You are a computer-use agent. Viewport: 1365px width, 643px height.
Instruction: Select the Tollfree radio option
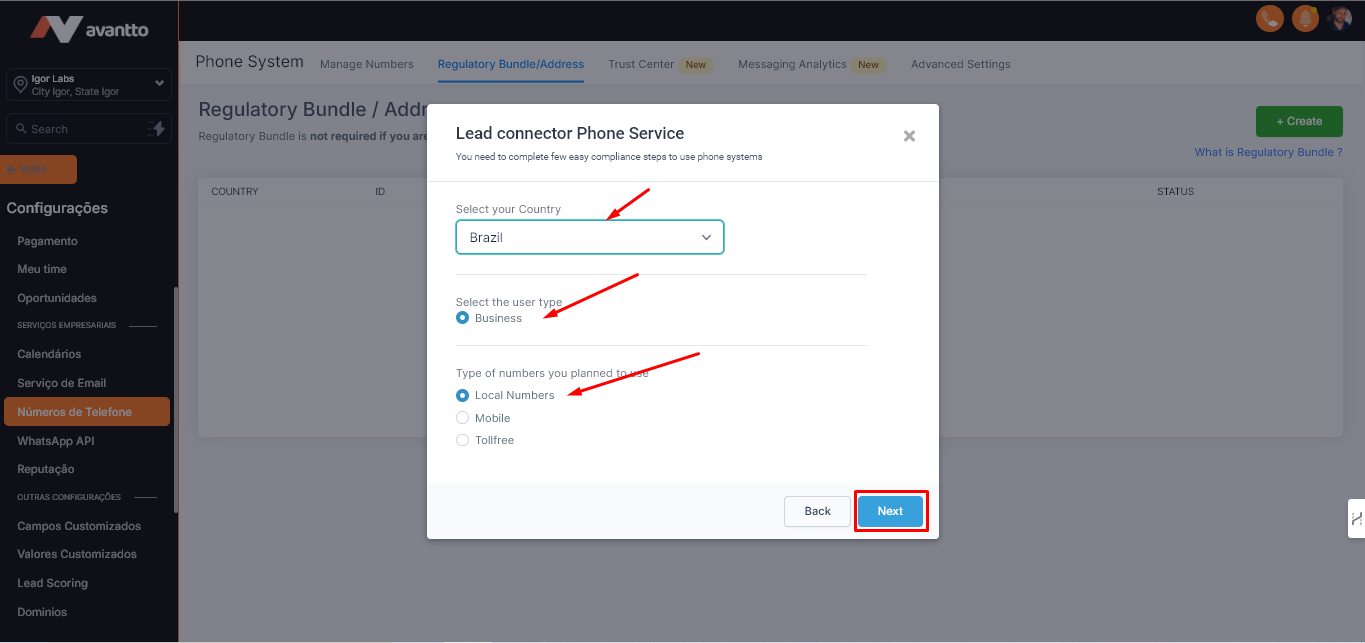pyautogui.click(x=462, y=440)
